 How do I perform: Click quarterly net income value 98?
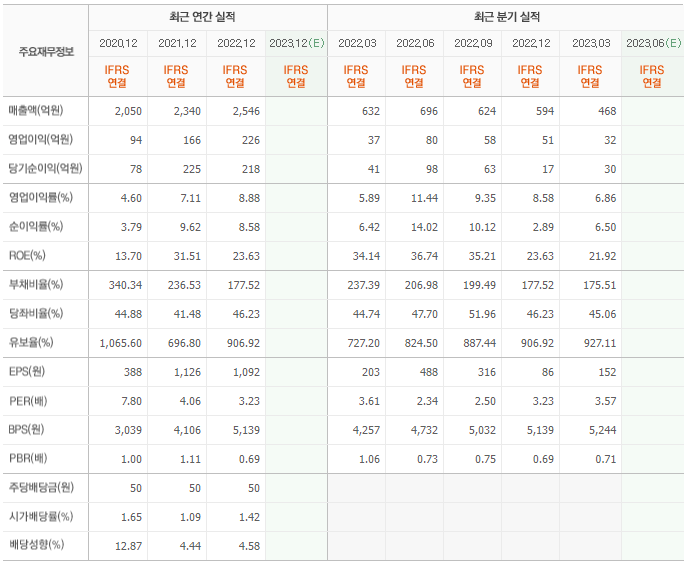pos(432,169)
